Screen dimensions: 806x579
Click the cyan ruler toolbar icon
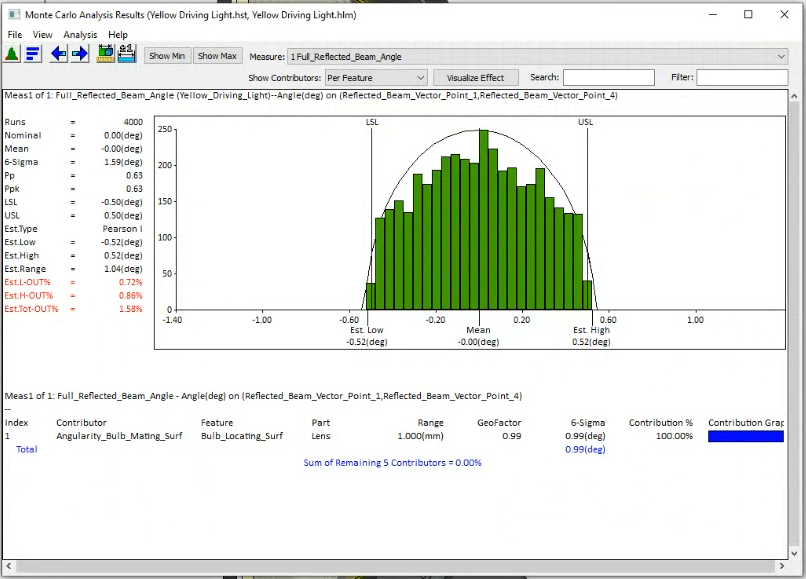click(127, 55)
